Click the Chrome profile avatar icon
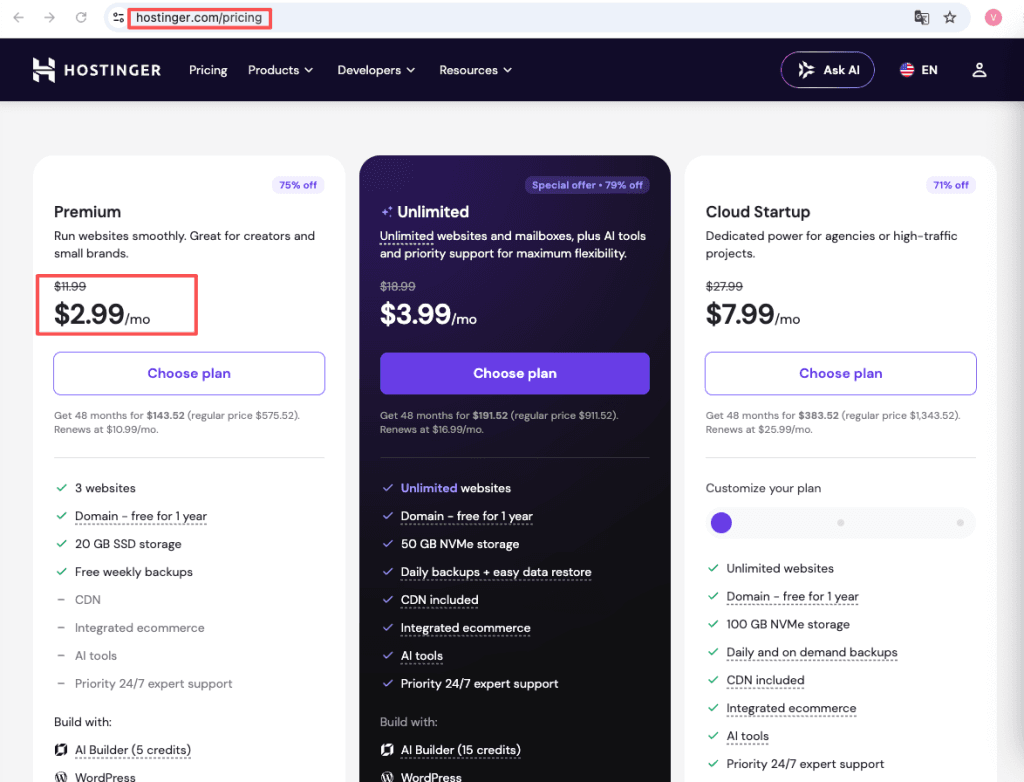Image resolution: width=1024 pixels, height=782 pixels. 993,18
